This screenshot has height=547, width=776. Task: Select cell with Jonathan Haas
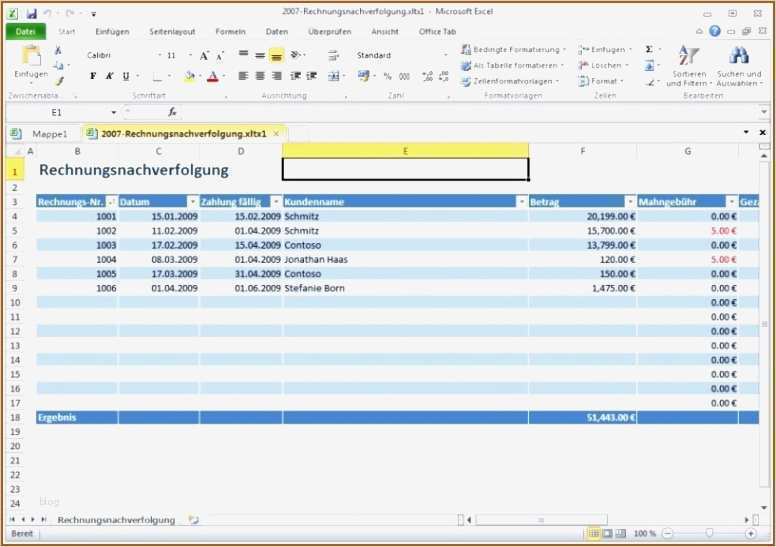point(405,259)
